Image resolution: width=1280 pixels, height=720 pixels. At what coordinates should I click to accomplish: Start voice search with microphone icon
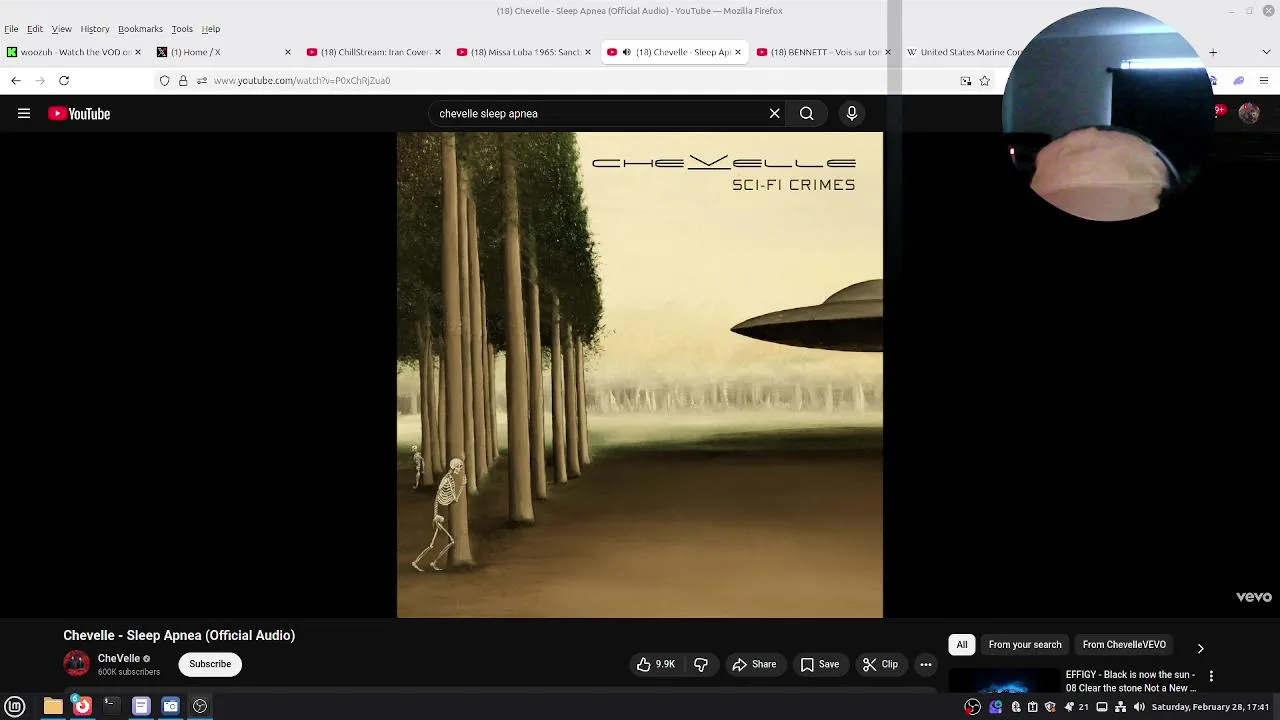(852, 114)
